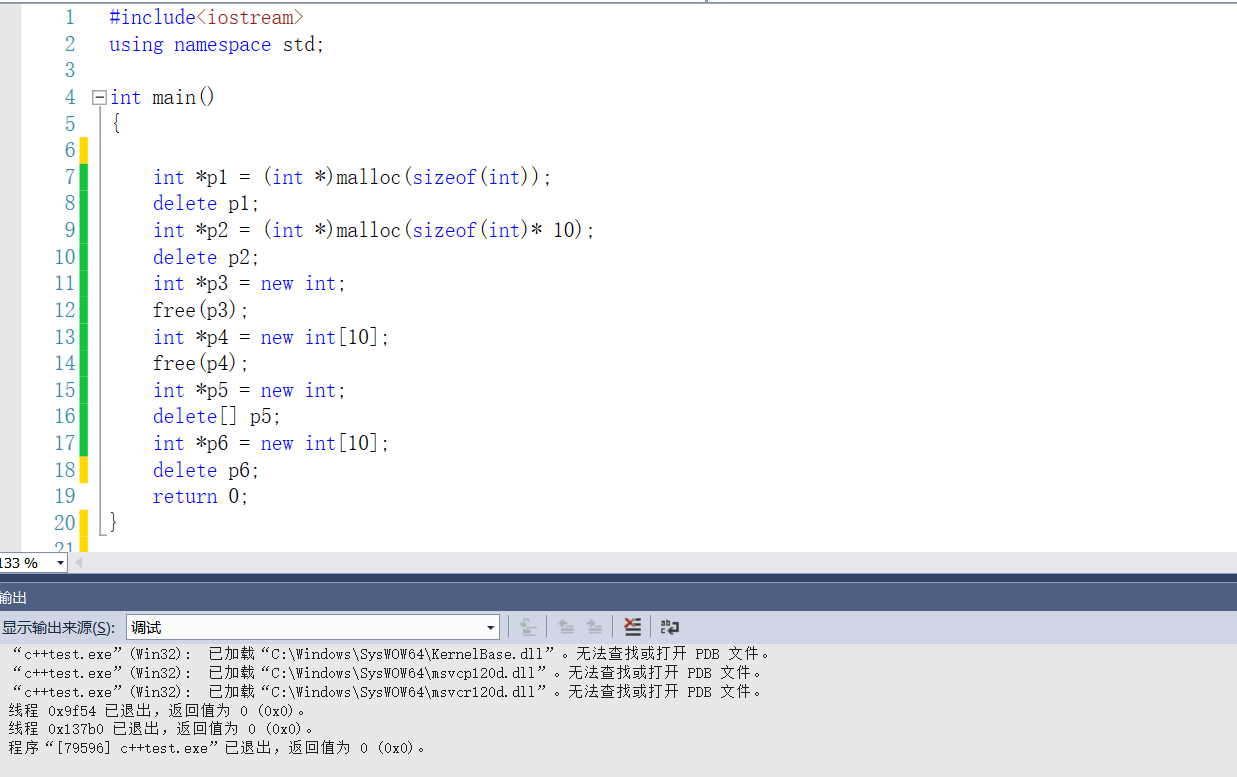Click the Clear All output icon
The image size is (1237, 777).
point(632,627)
